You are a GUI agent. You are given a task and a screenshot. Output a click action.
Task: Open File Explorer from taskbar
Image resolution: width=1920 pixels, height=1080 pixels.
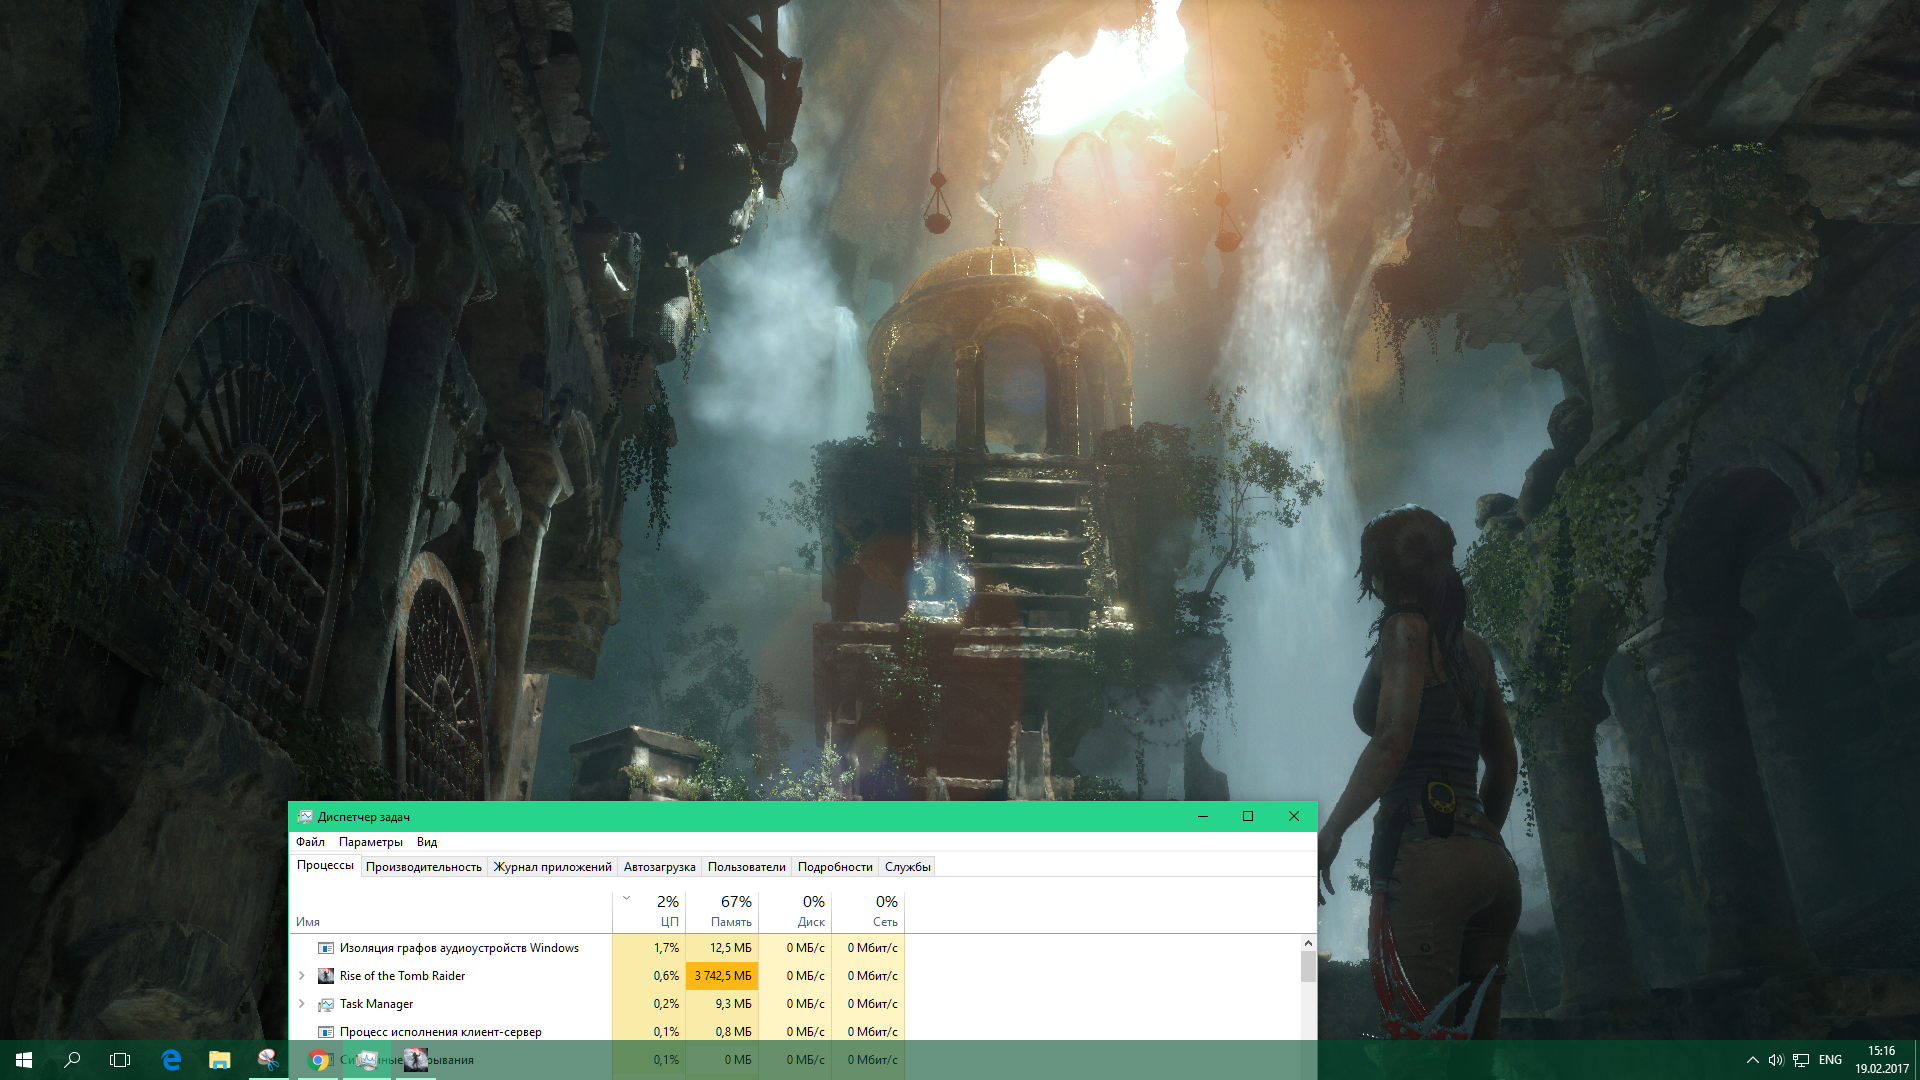[x=219, y=1060]
